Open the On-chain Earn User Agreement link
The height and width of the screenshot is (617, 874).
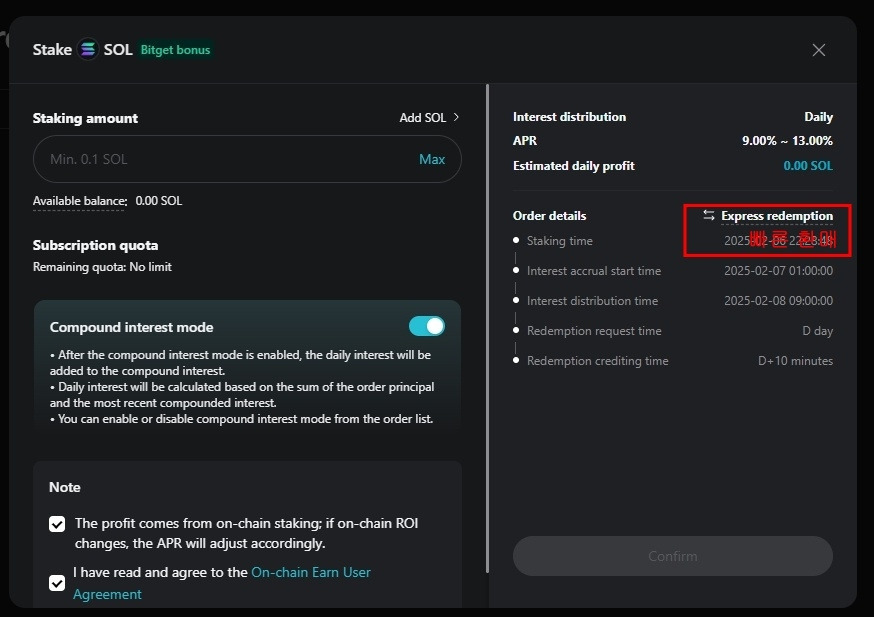click(311, 572)
